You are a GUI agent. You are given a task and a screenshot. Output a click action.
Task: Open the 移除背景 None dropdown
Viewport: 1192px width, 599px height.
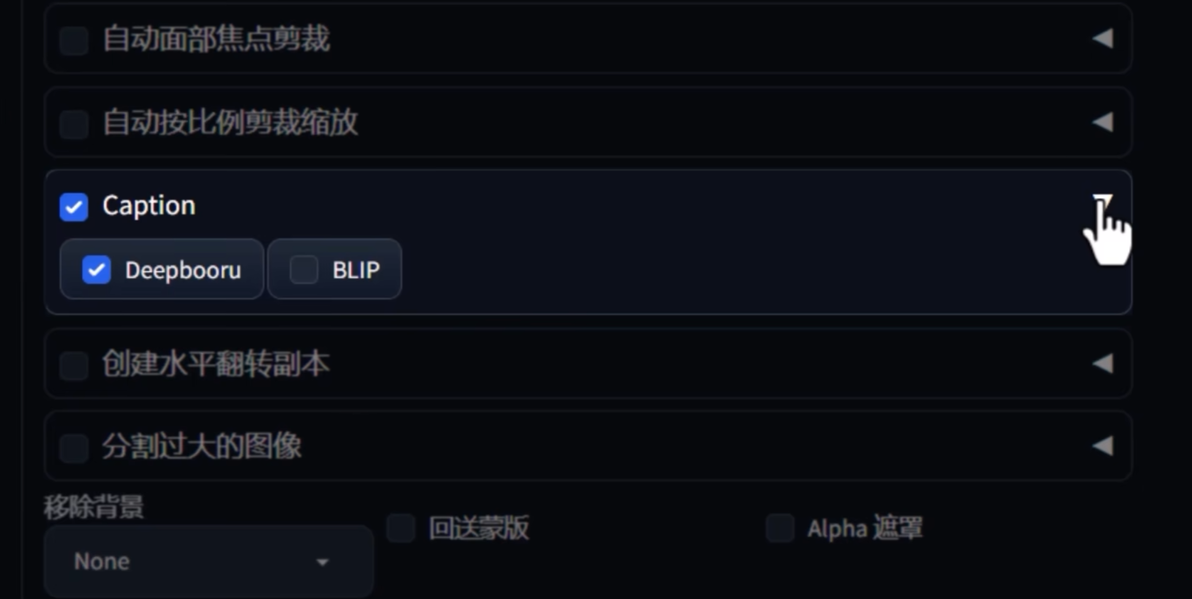pos(208,562)
